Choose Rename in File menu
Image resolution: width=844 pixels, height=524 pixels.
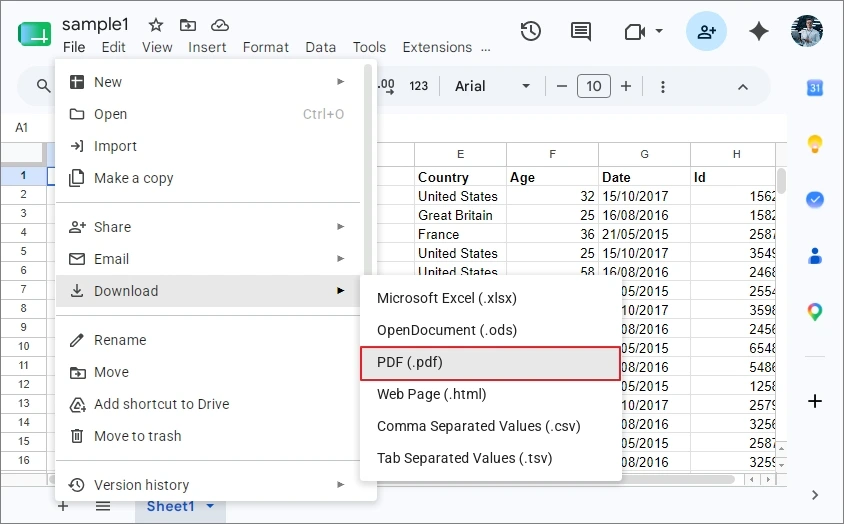pos(208,340)
